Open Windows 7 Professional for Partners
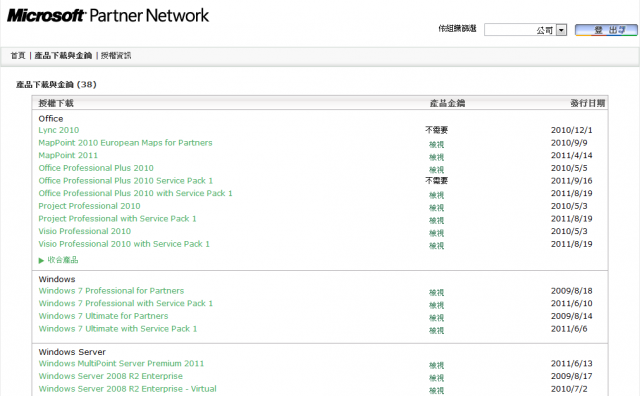 [x=111, y=291]
